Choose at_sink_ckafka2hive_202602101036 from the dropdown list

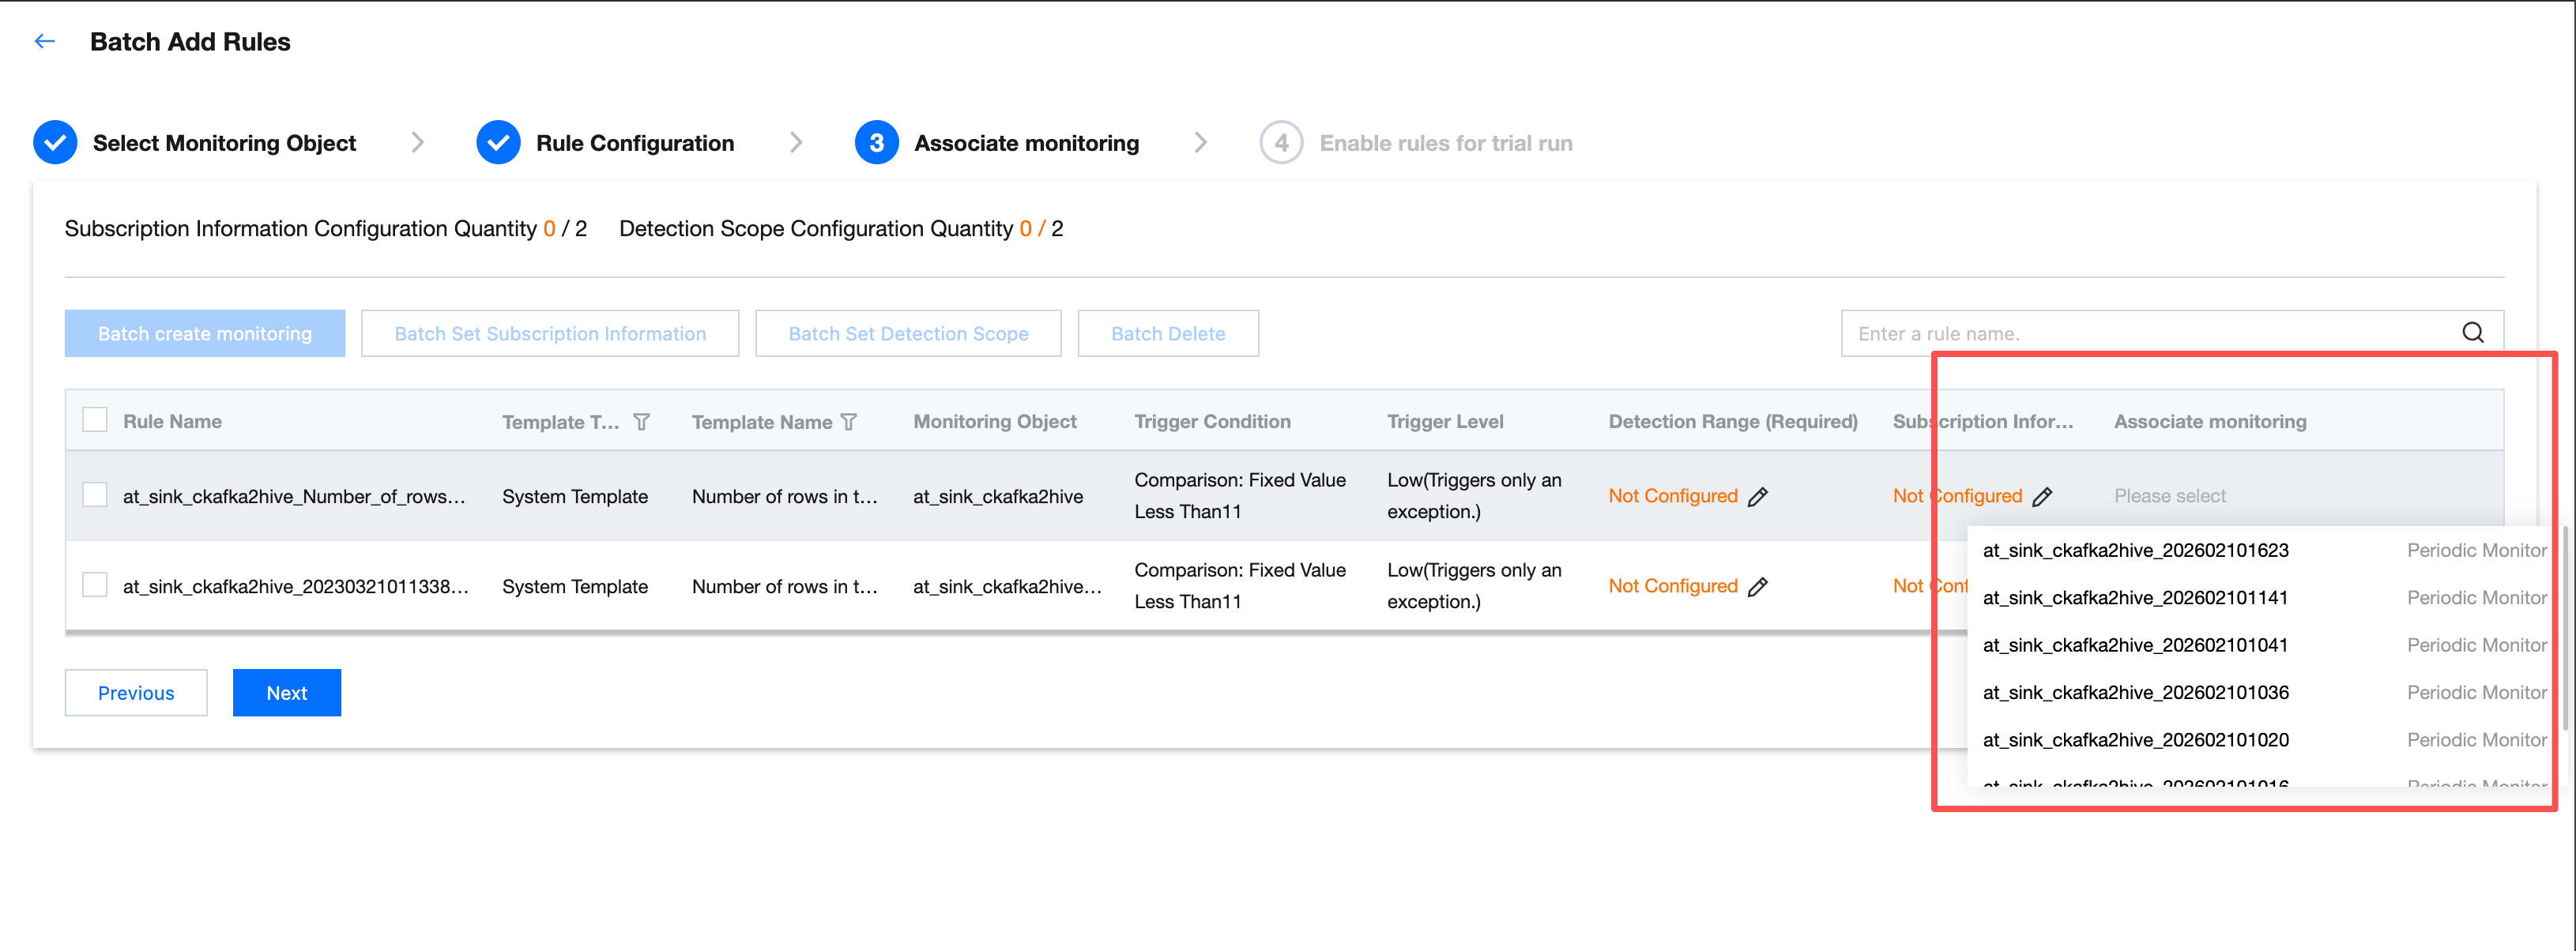click(x=2135, y=692)
